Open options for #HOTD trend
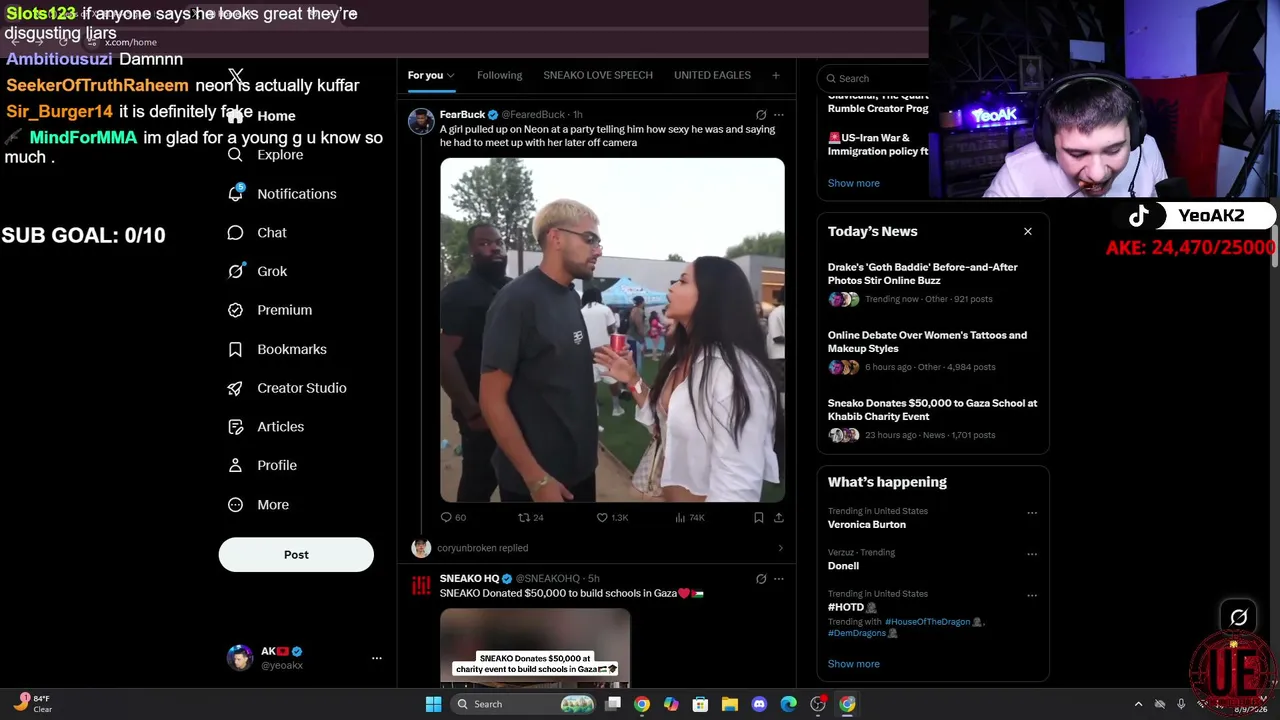 1032,595
